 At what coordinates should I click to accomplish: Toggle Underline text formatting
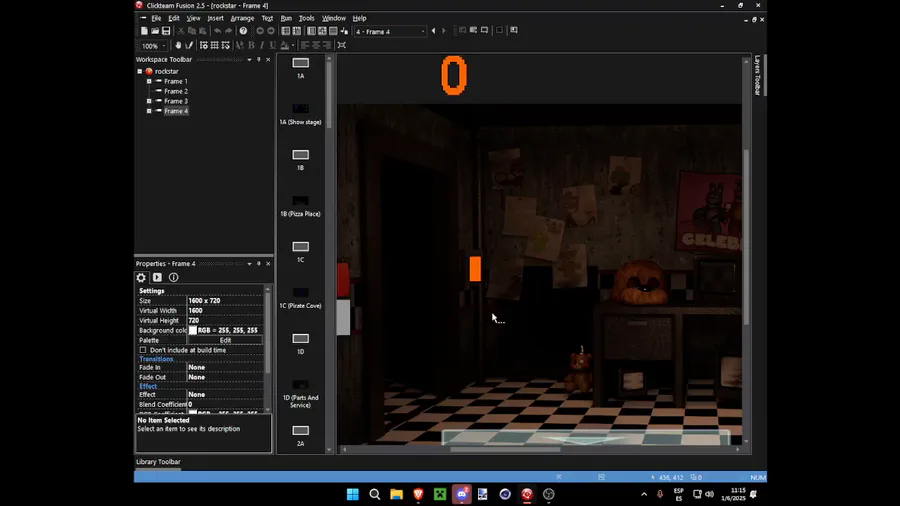coord(273,45)
